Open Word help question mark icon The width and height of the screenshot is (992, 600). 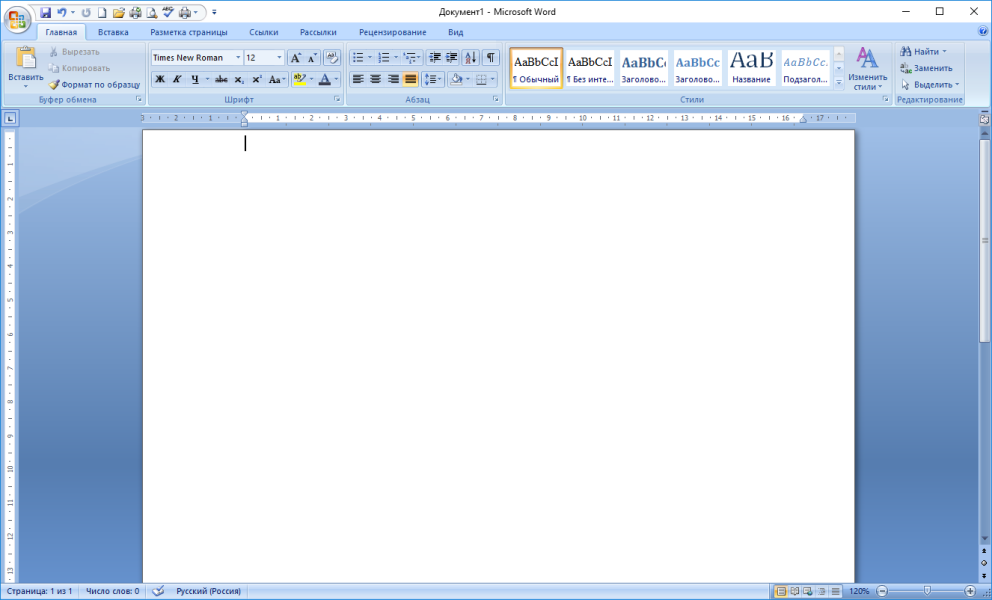click(x=984, y=30)
